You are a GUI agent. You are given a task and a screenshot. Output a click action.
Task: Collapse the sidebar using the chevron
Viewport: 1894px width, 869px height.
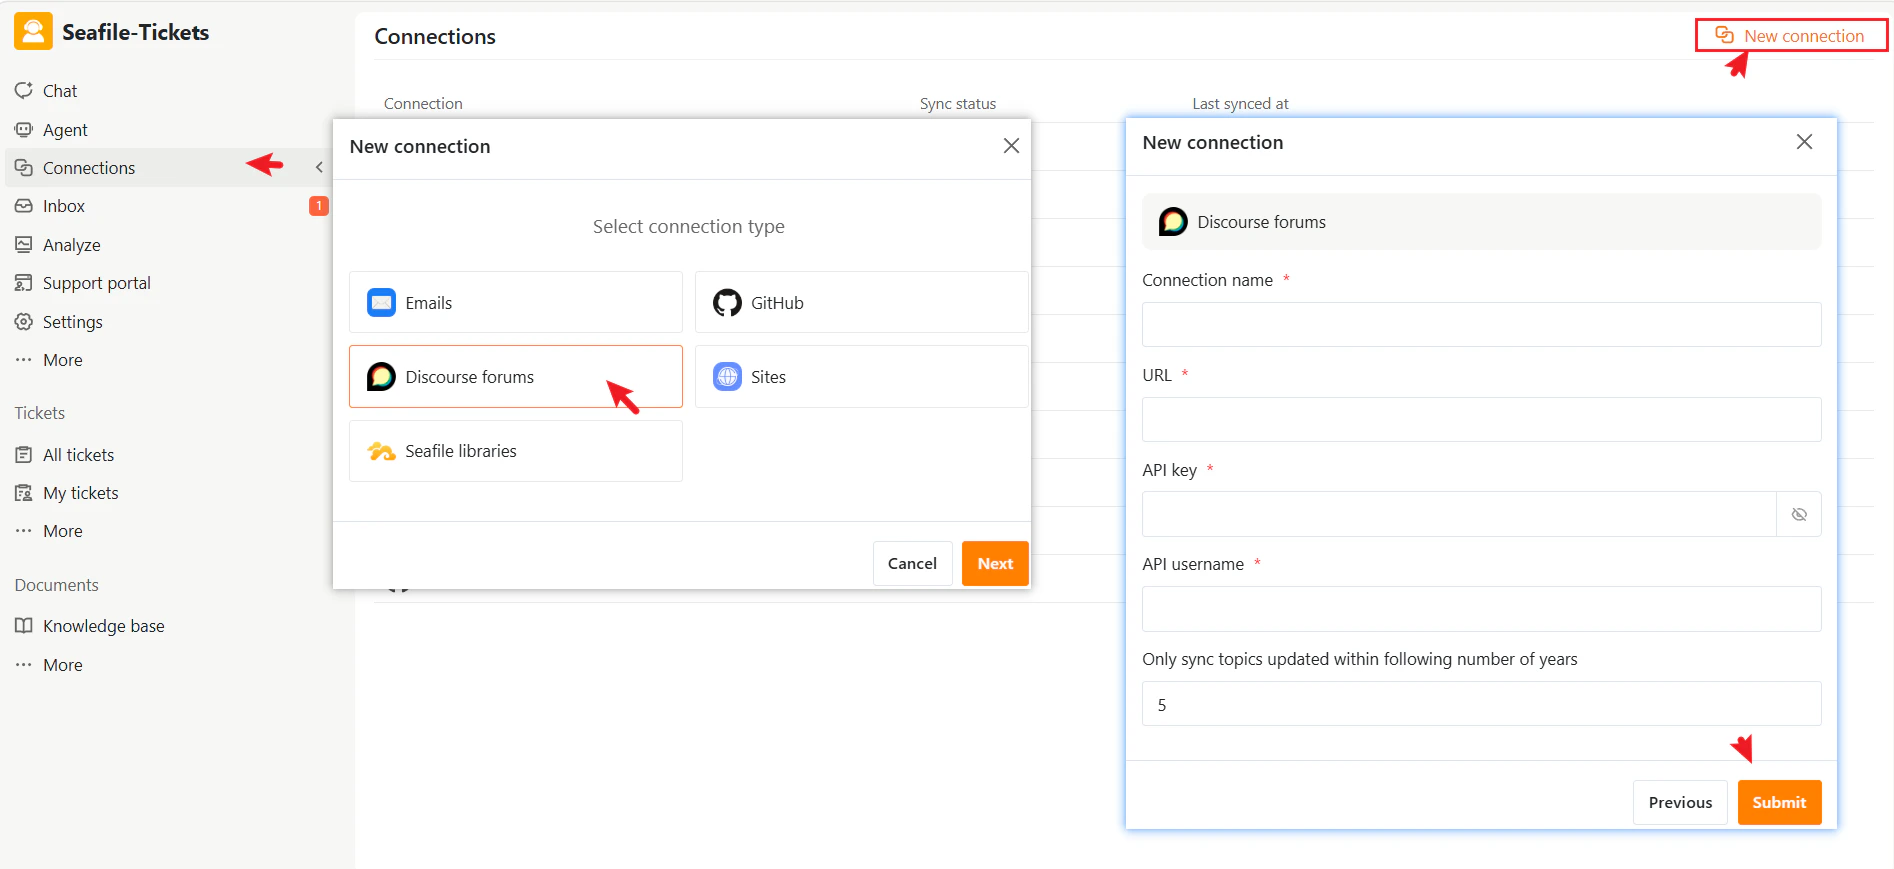coord(319,167)
